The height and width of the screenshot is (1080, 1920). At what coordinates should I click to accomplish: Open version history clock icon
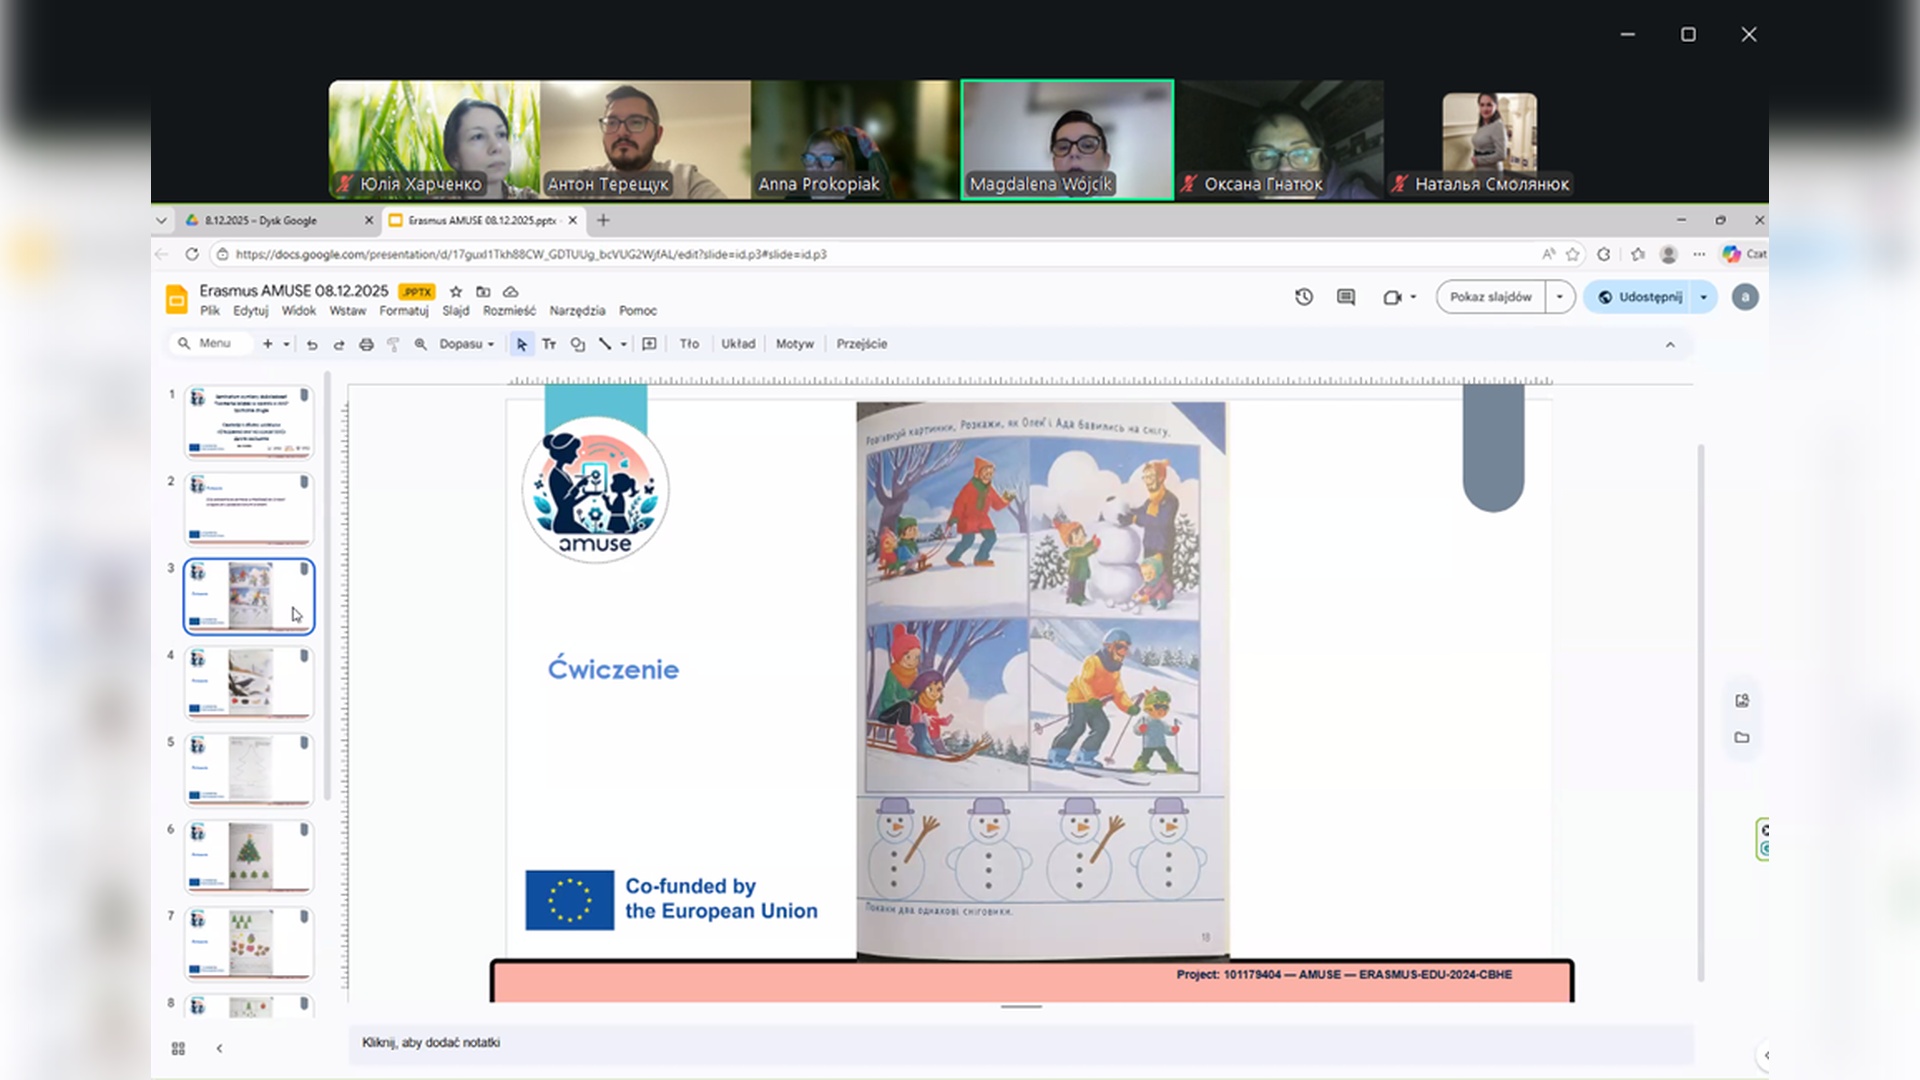pyautogui.click(x=1304, y=297)
